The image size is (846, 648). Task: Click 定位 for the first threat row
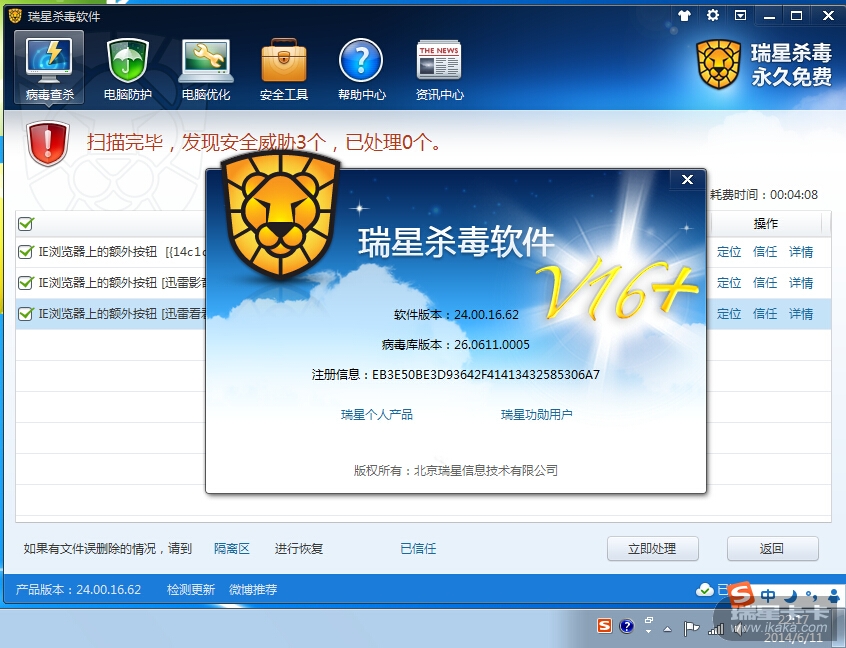pyautogui.click(x=729, y=252)
